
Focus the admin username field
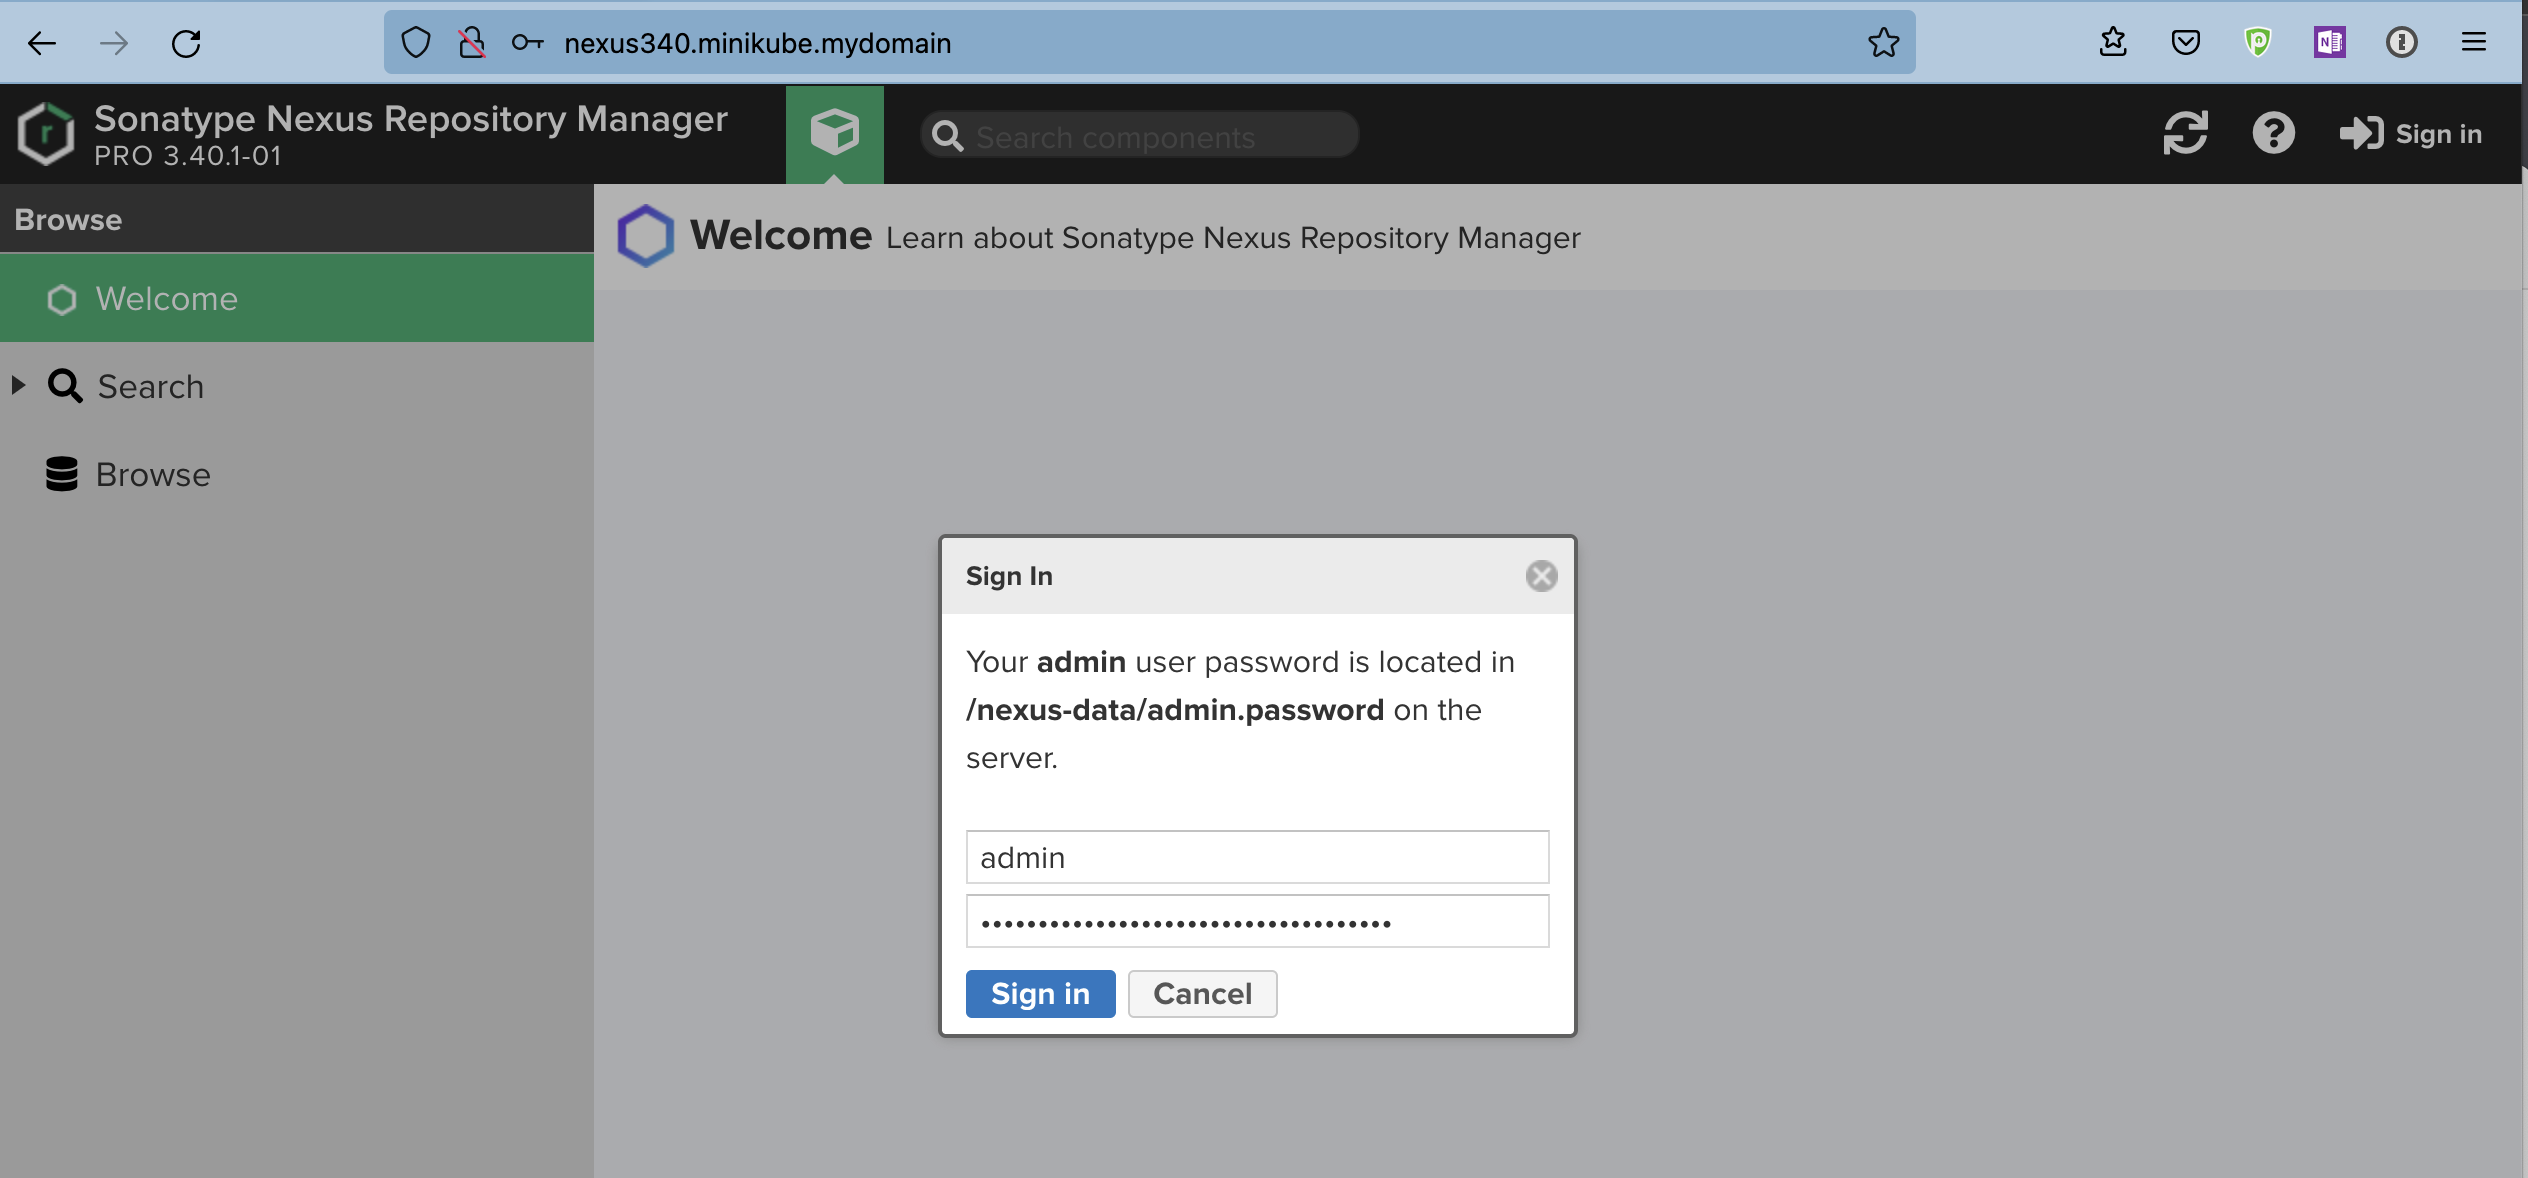[1257, 857]
